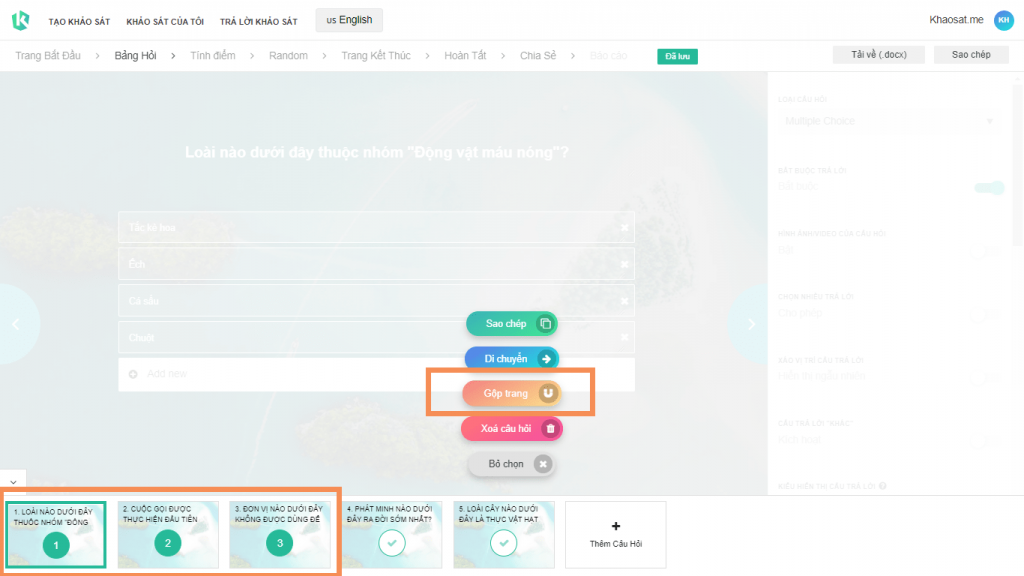Screen dimensions: 1024x576
Task: Click the right settings panel scrollbar
Action: (x=1019, y=163)
